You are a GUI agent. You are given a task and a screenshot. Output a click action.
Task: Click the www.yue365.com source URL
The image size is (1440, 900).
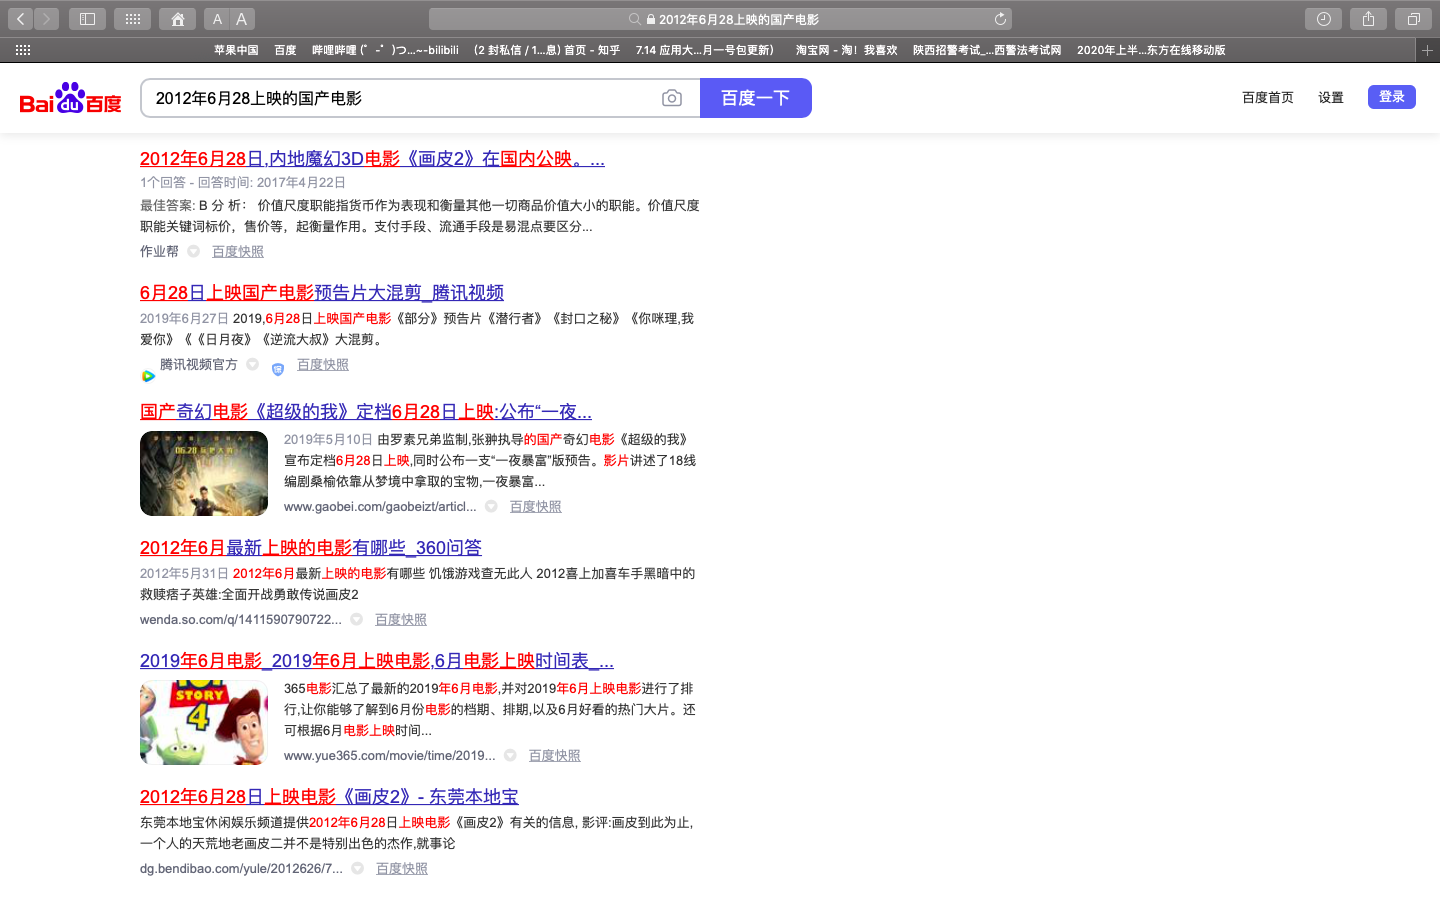click(390, 755)
